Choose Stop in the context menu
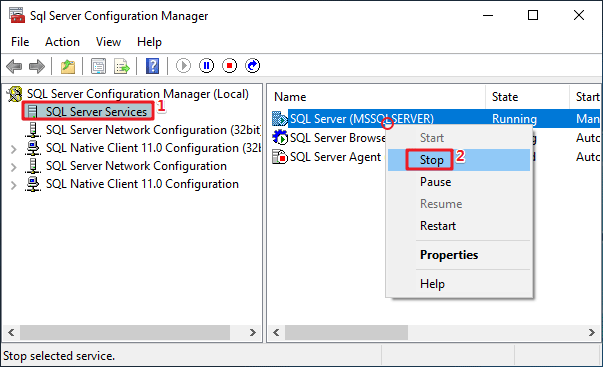Image resolution: width=603 pixels, height=367 pixels. click(459, 160)
